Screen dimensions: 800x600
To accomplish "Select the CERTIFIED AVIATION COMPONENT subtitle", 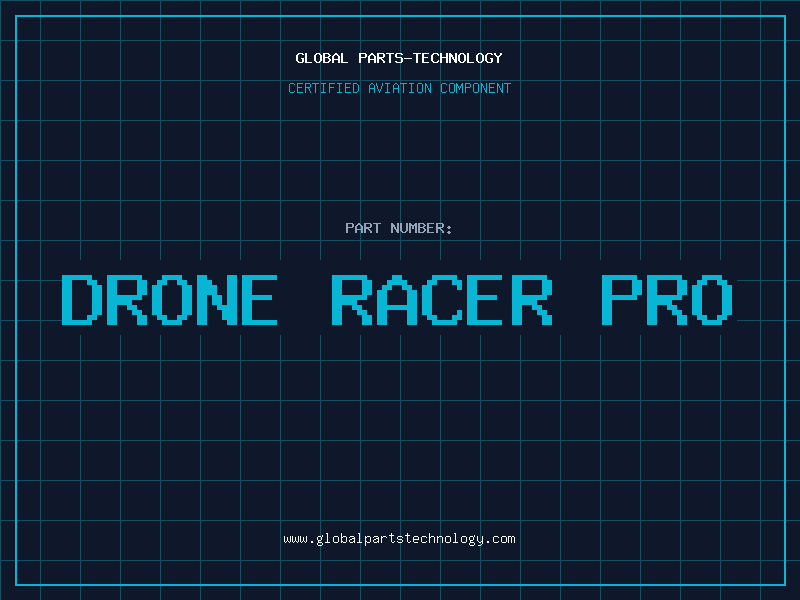I will 399,88.
